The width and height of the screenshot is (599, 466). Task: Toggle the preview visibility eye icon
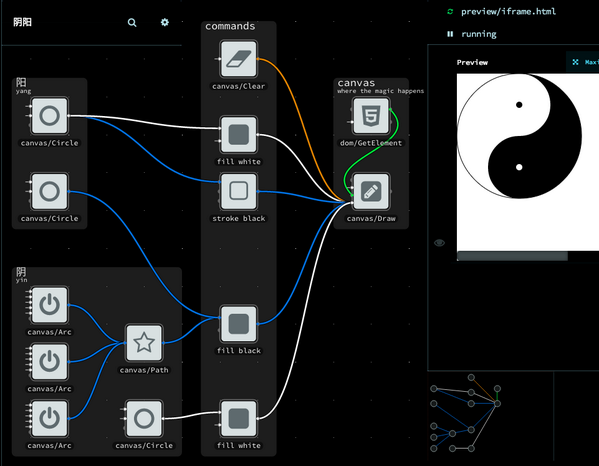(x=439, y=243)
